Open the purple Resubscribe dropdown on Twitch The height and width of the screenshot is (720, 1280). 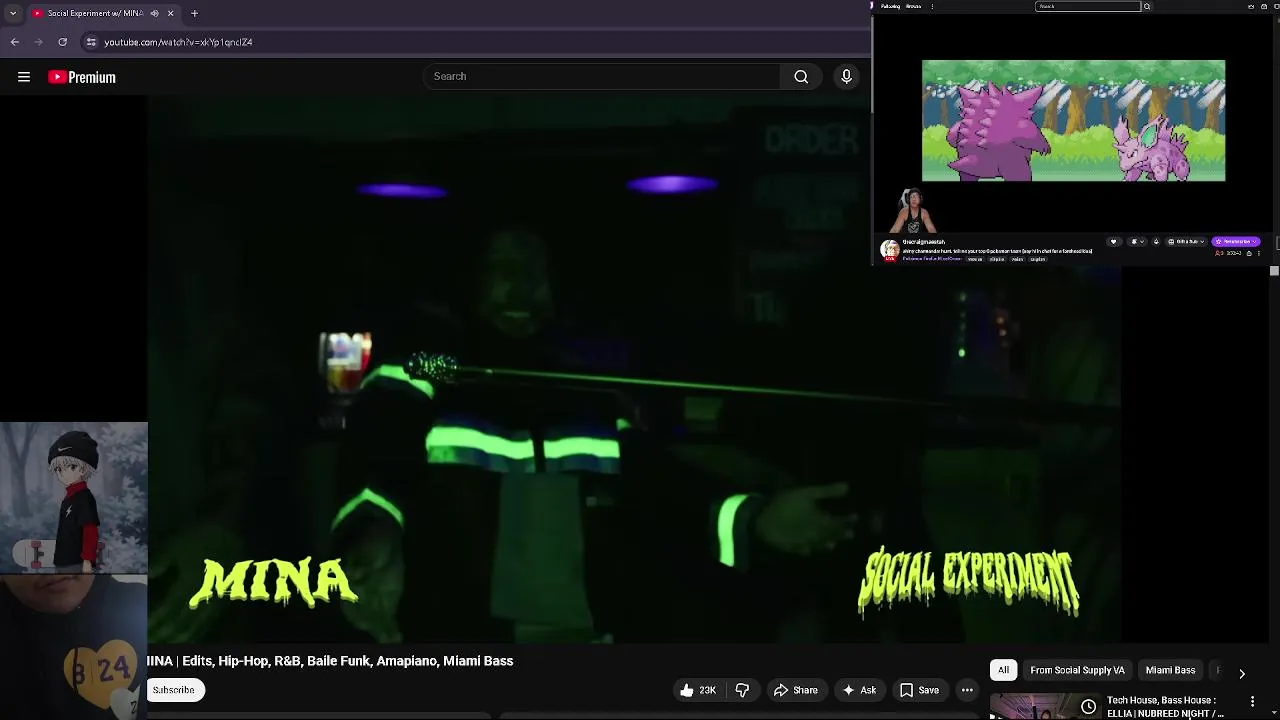pos(1236,241)
